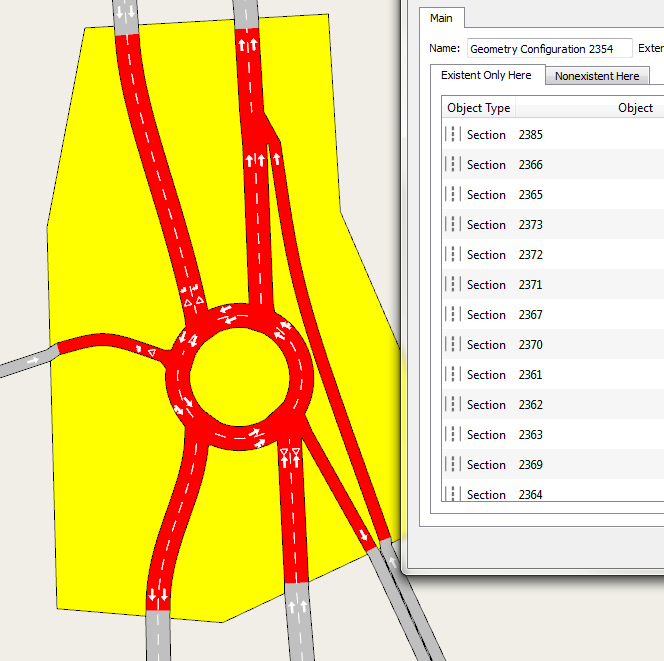The width and height of the screenshot is (664, 661).
Task: Click the Section icon for row 2373
Action: [x=453, y=225]
